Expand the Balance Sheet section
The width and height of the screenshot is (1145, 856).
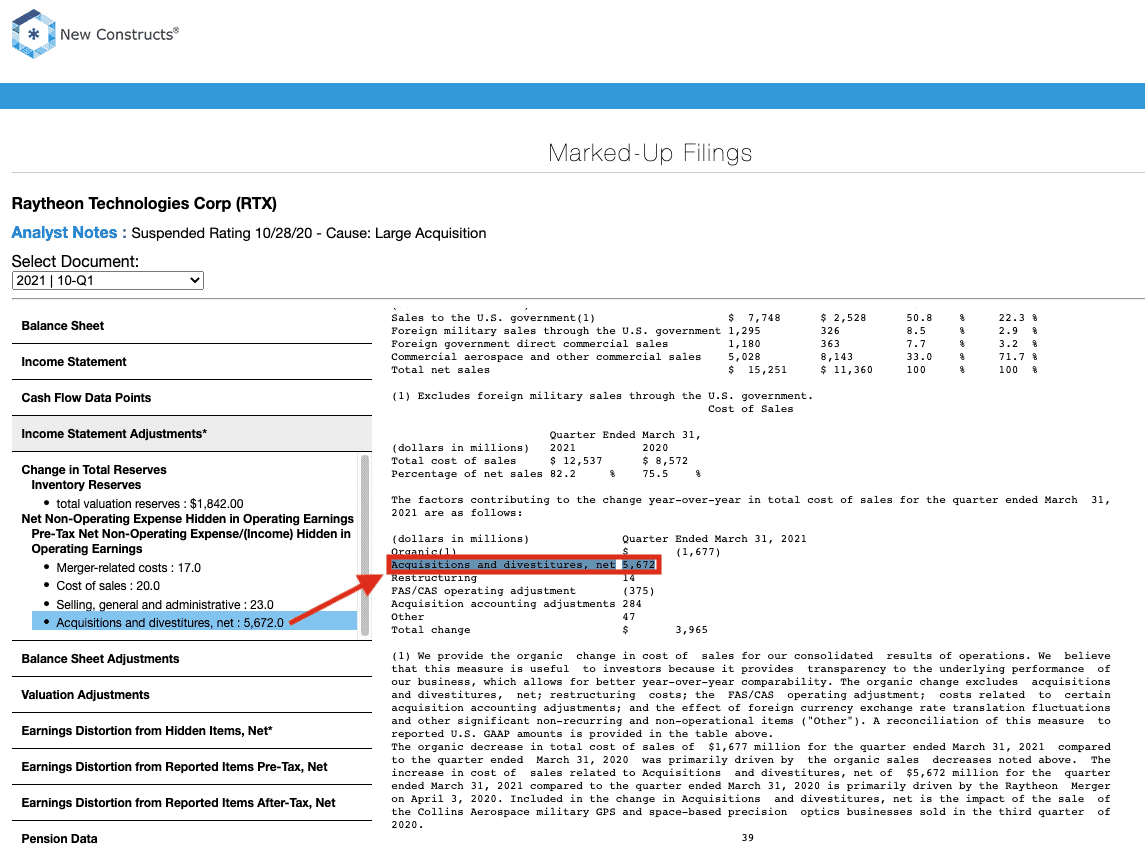(192, 326)
